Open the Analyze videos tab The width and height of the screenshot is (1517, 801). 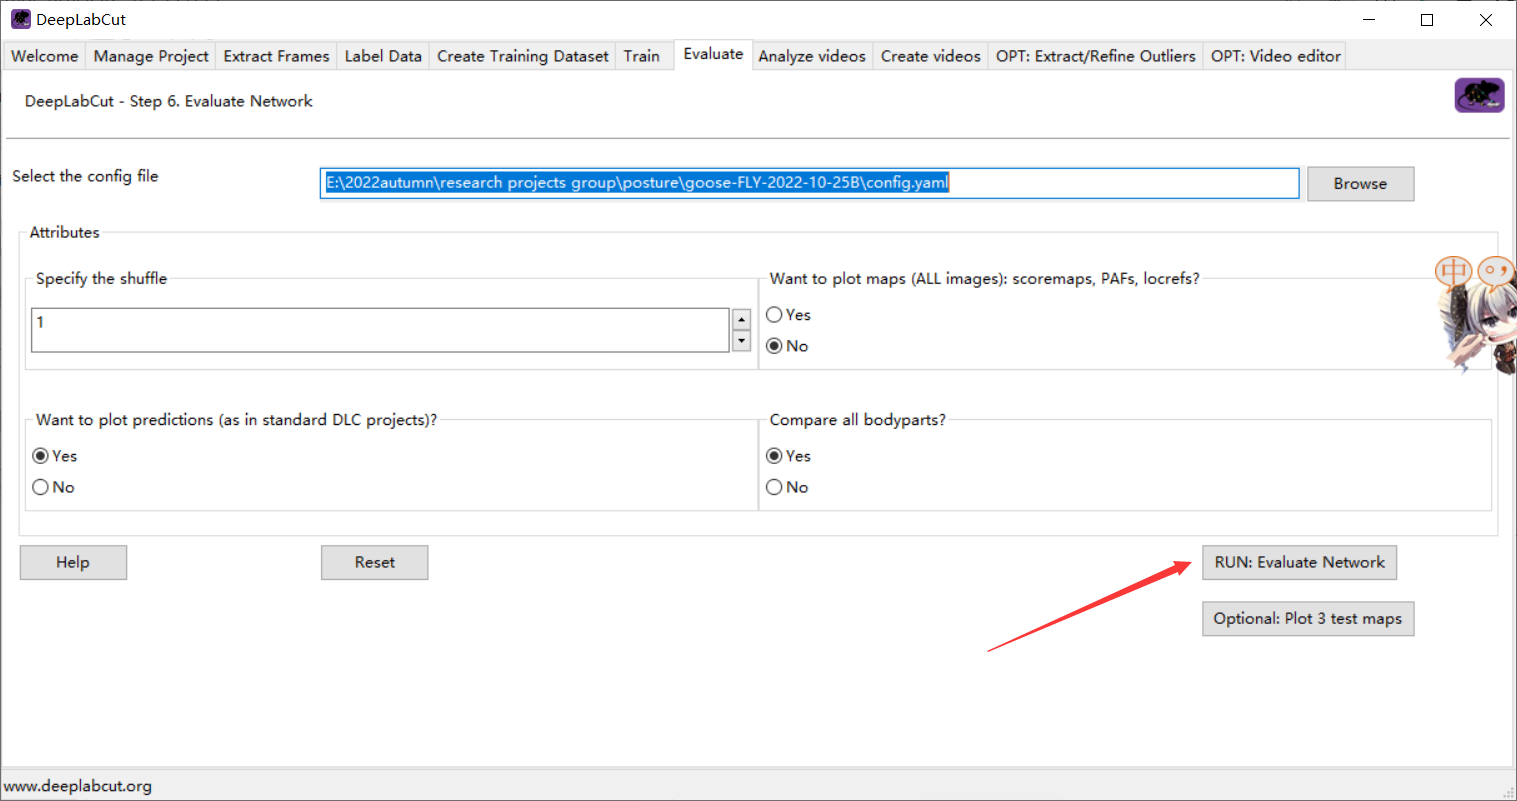coord(812,56)
